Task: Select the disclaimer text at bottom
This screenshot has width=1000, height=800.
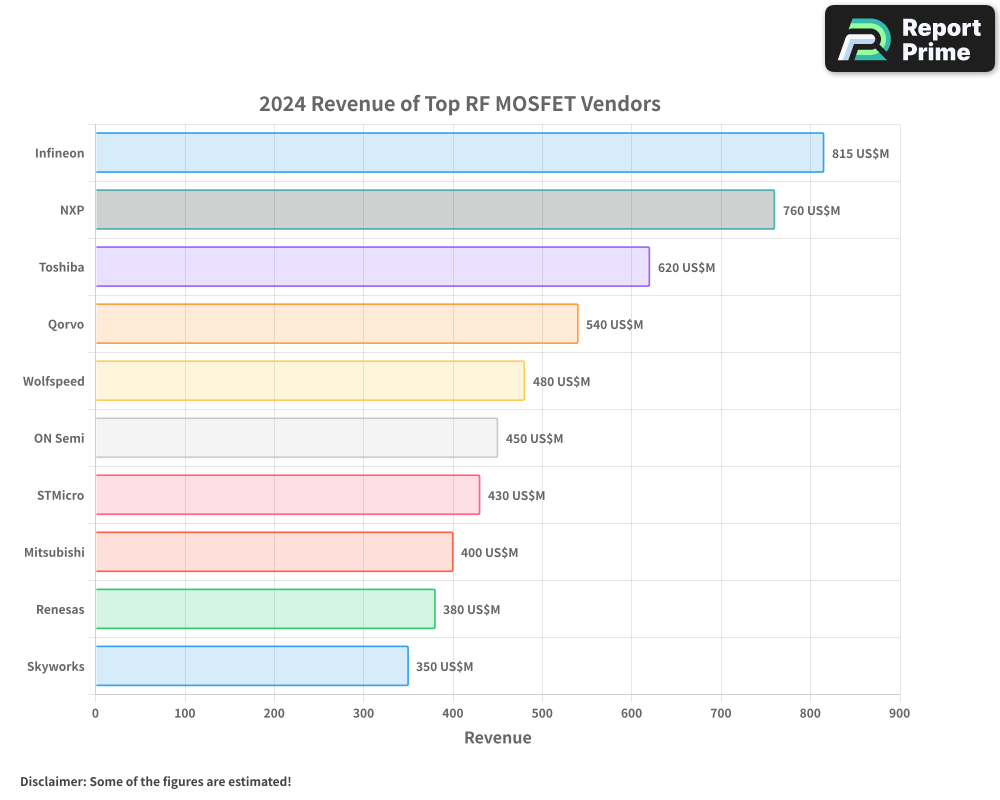Action: click(x=155, y=781)
